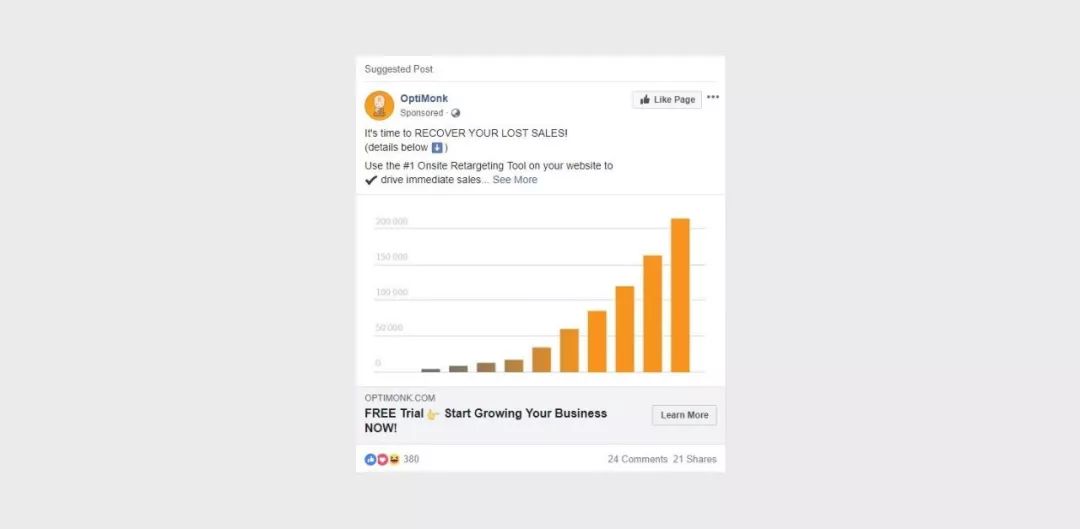The height and width of the screenshot is (529, 1080).
Task: Click the pointing hand emoji in headline
Action: 433,414
